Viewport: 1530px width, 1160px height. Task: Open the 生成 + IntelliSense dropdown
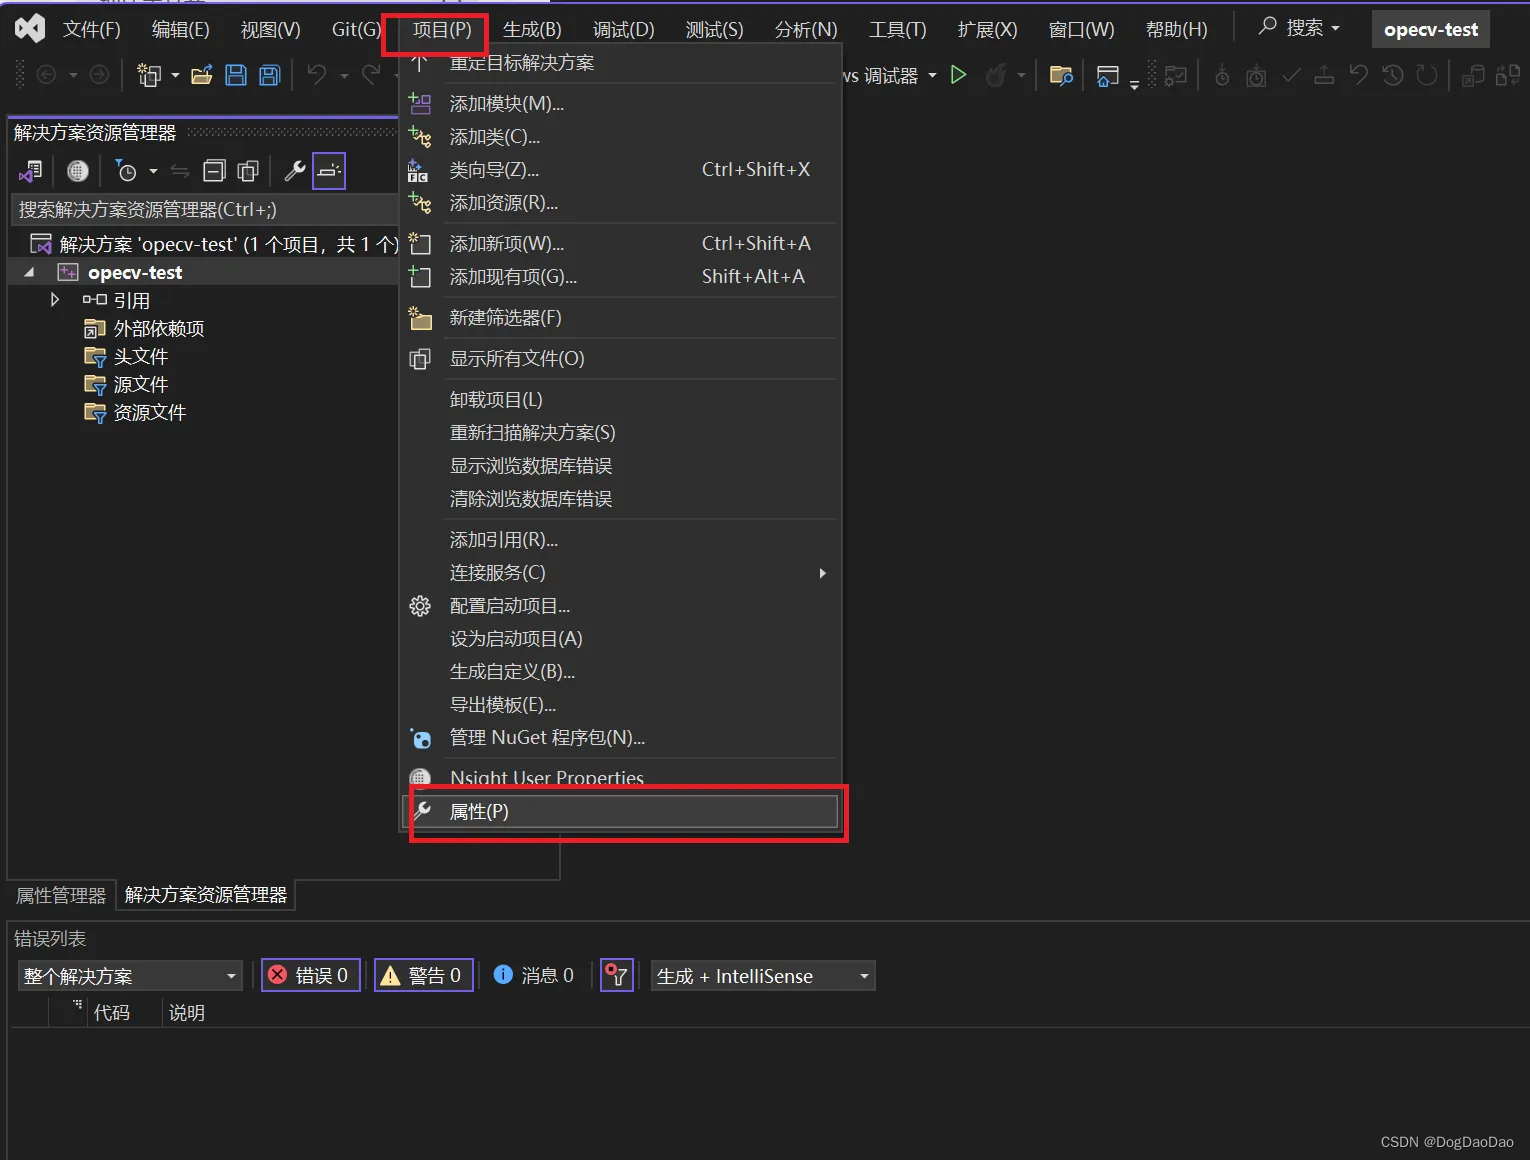point(763,976)
